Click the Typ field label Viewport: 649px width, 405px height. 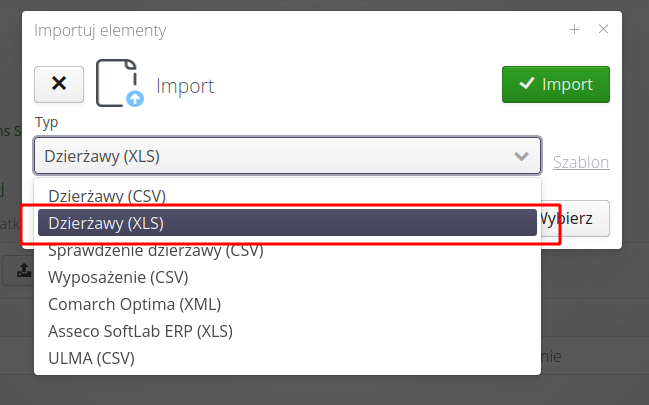pyautogui.click(x=47, y=122)
